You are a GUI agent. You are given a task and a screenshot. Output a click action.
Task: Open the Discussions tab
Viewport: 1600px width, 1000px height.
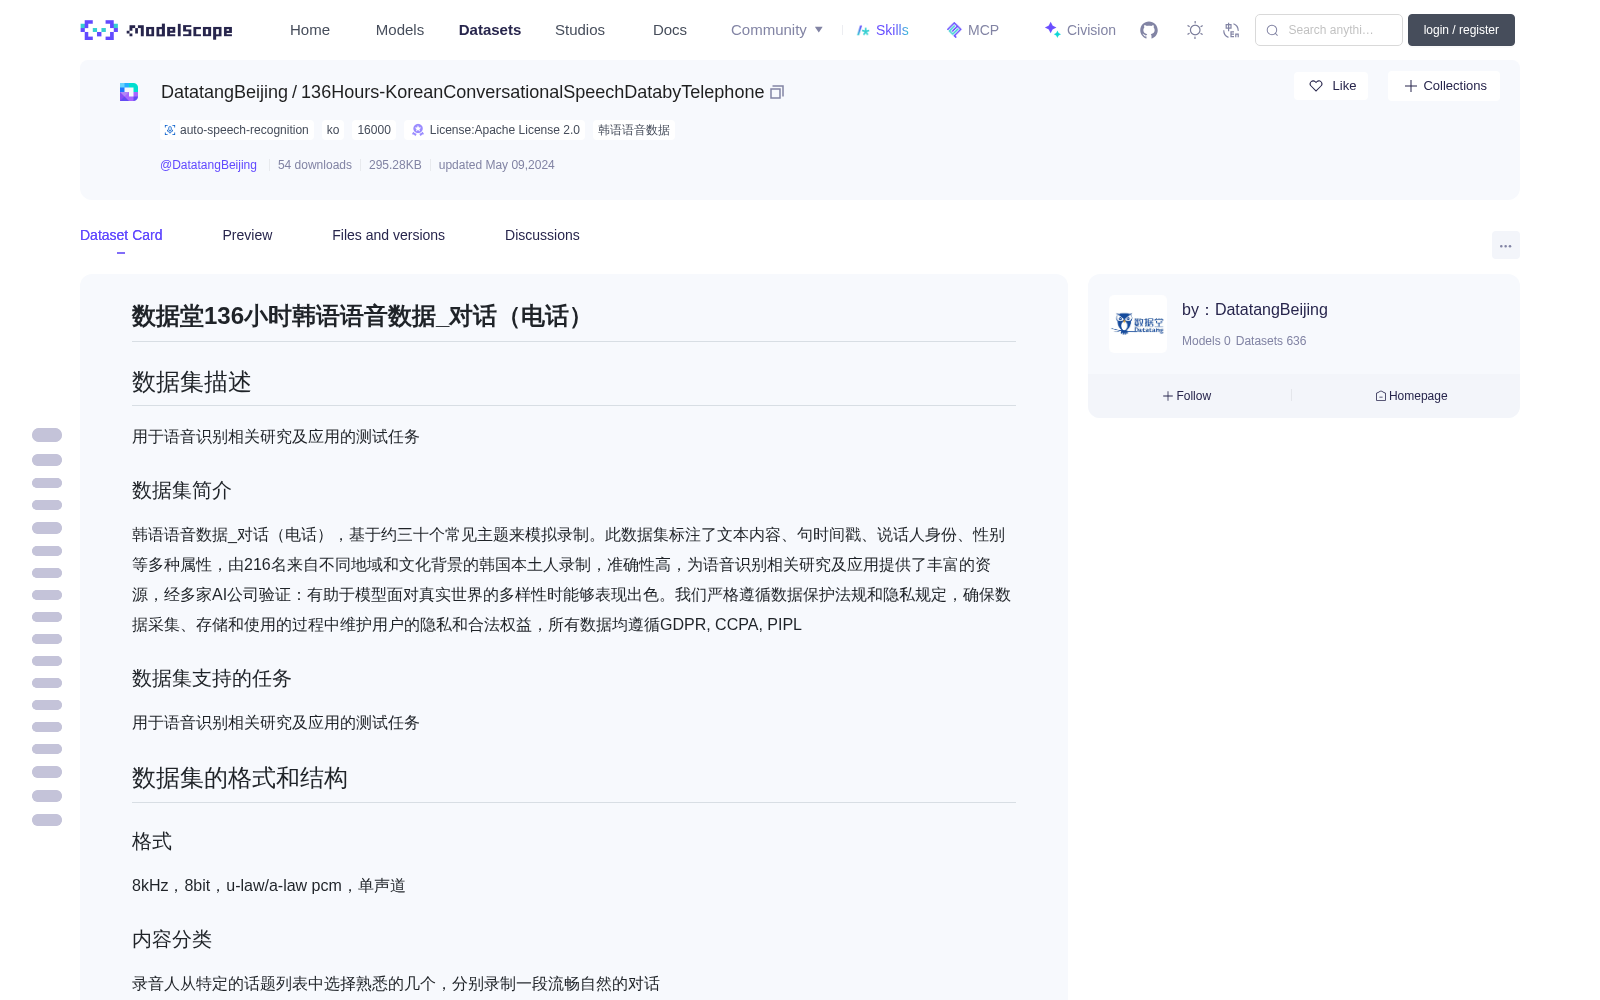point(542,235)
